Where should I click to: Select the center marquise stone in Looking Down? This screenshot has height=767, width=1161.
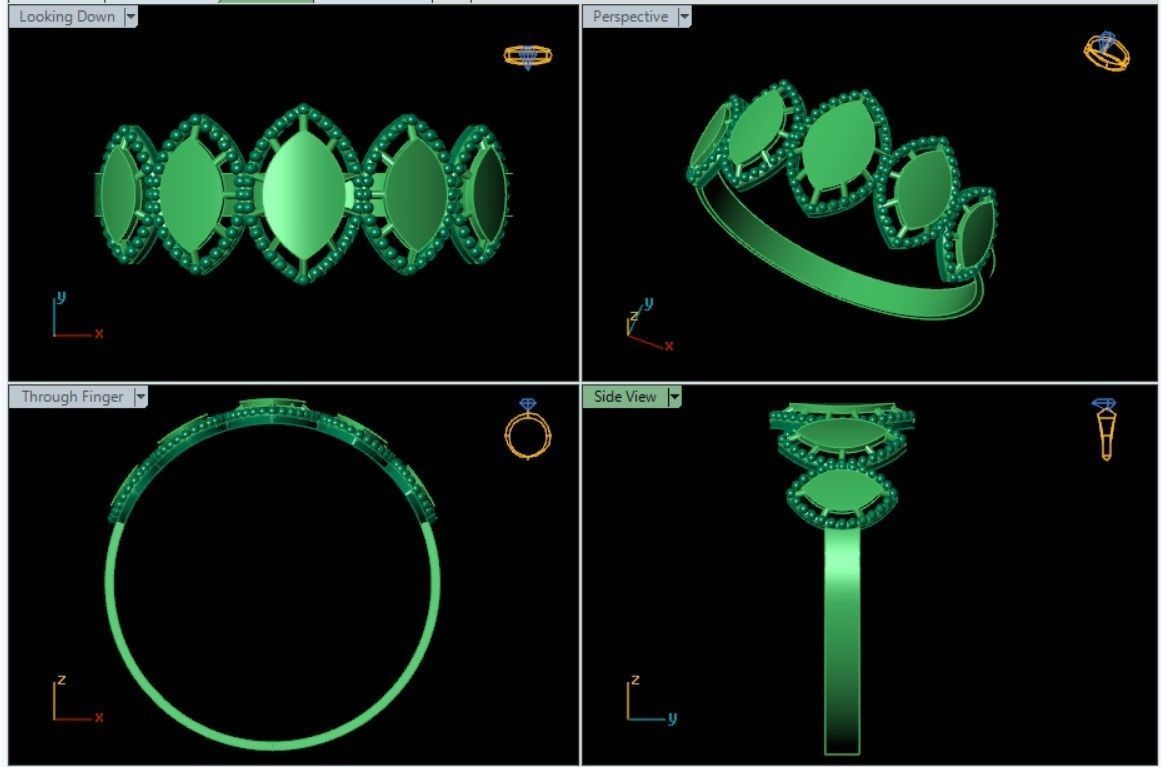pos(304,195)
